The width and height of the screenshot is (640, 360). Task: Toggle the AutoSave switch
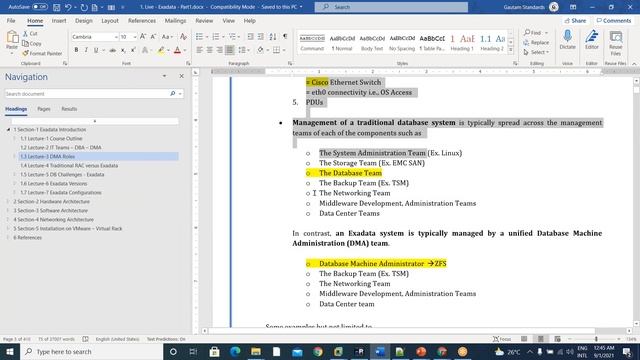(x=40, y=7)
